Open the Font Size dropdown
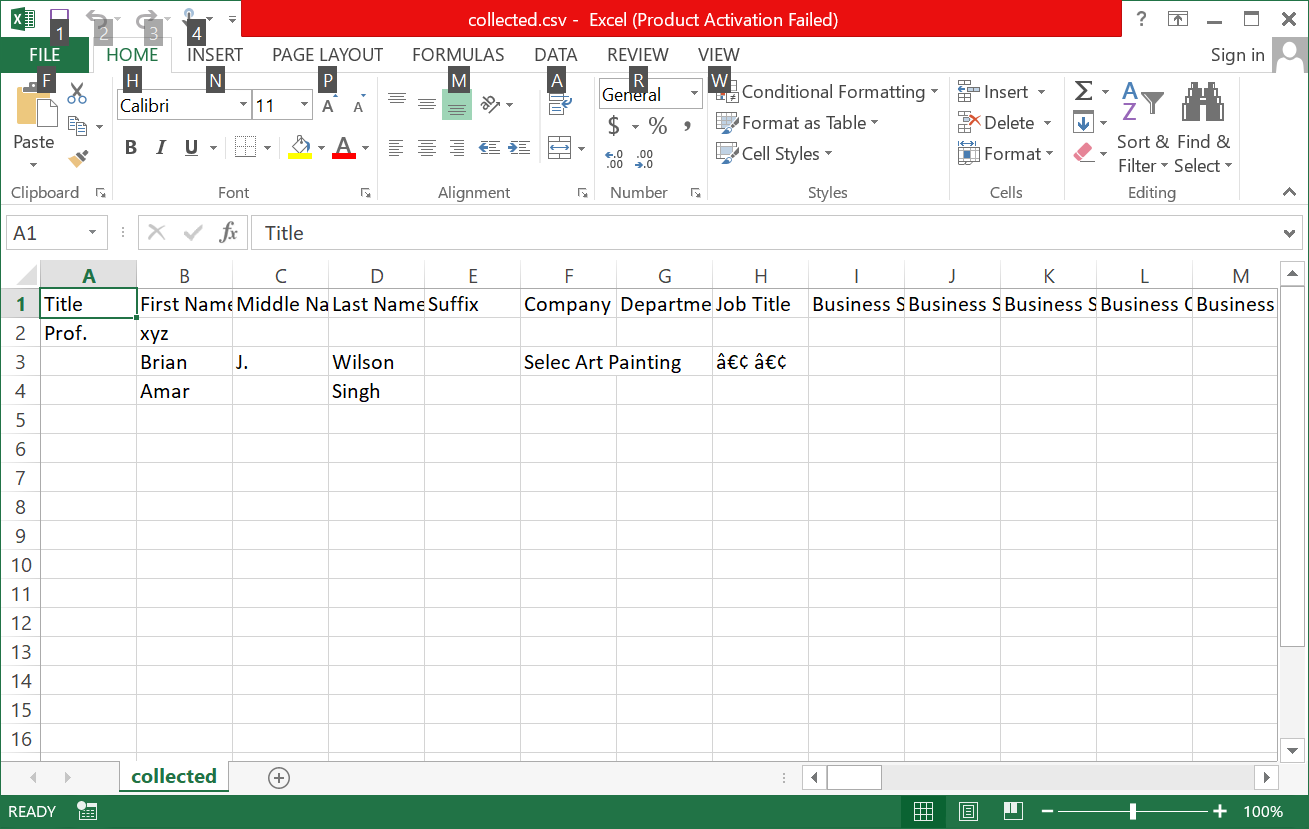1309x829 pixels. click(x=303, y=104)
